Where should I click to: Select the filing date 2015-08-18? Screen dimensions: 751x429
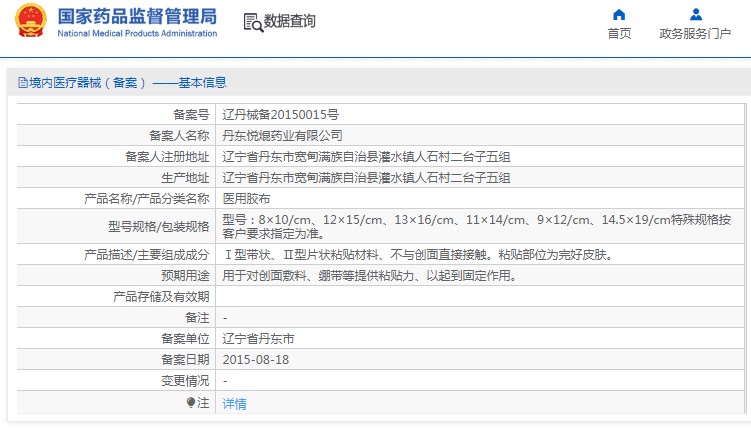point(256,360)
